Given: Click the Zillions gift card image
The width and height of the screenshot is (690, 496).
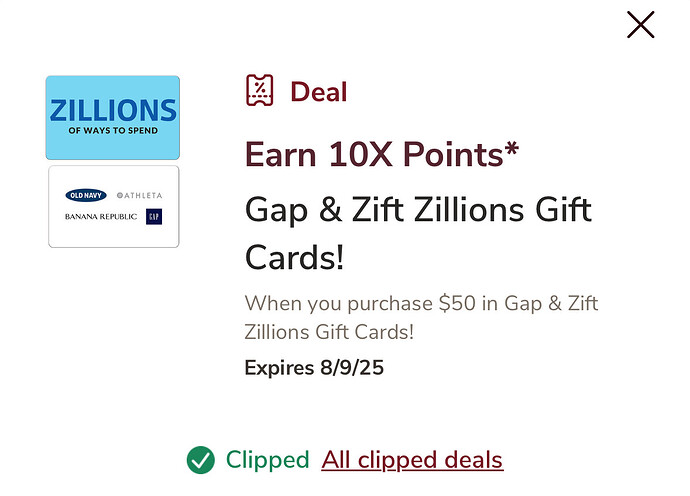Looking at the screenshot, I should point(113,118).
